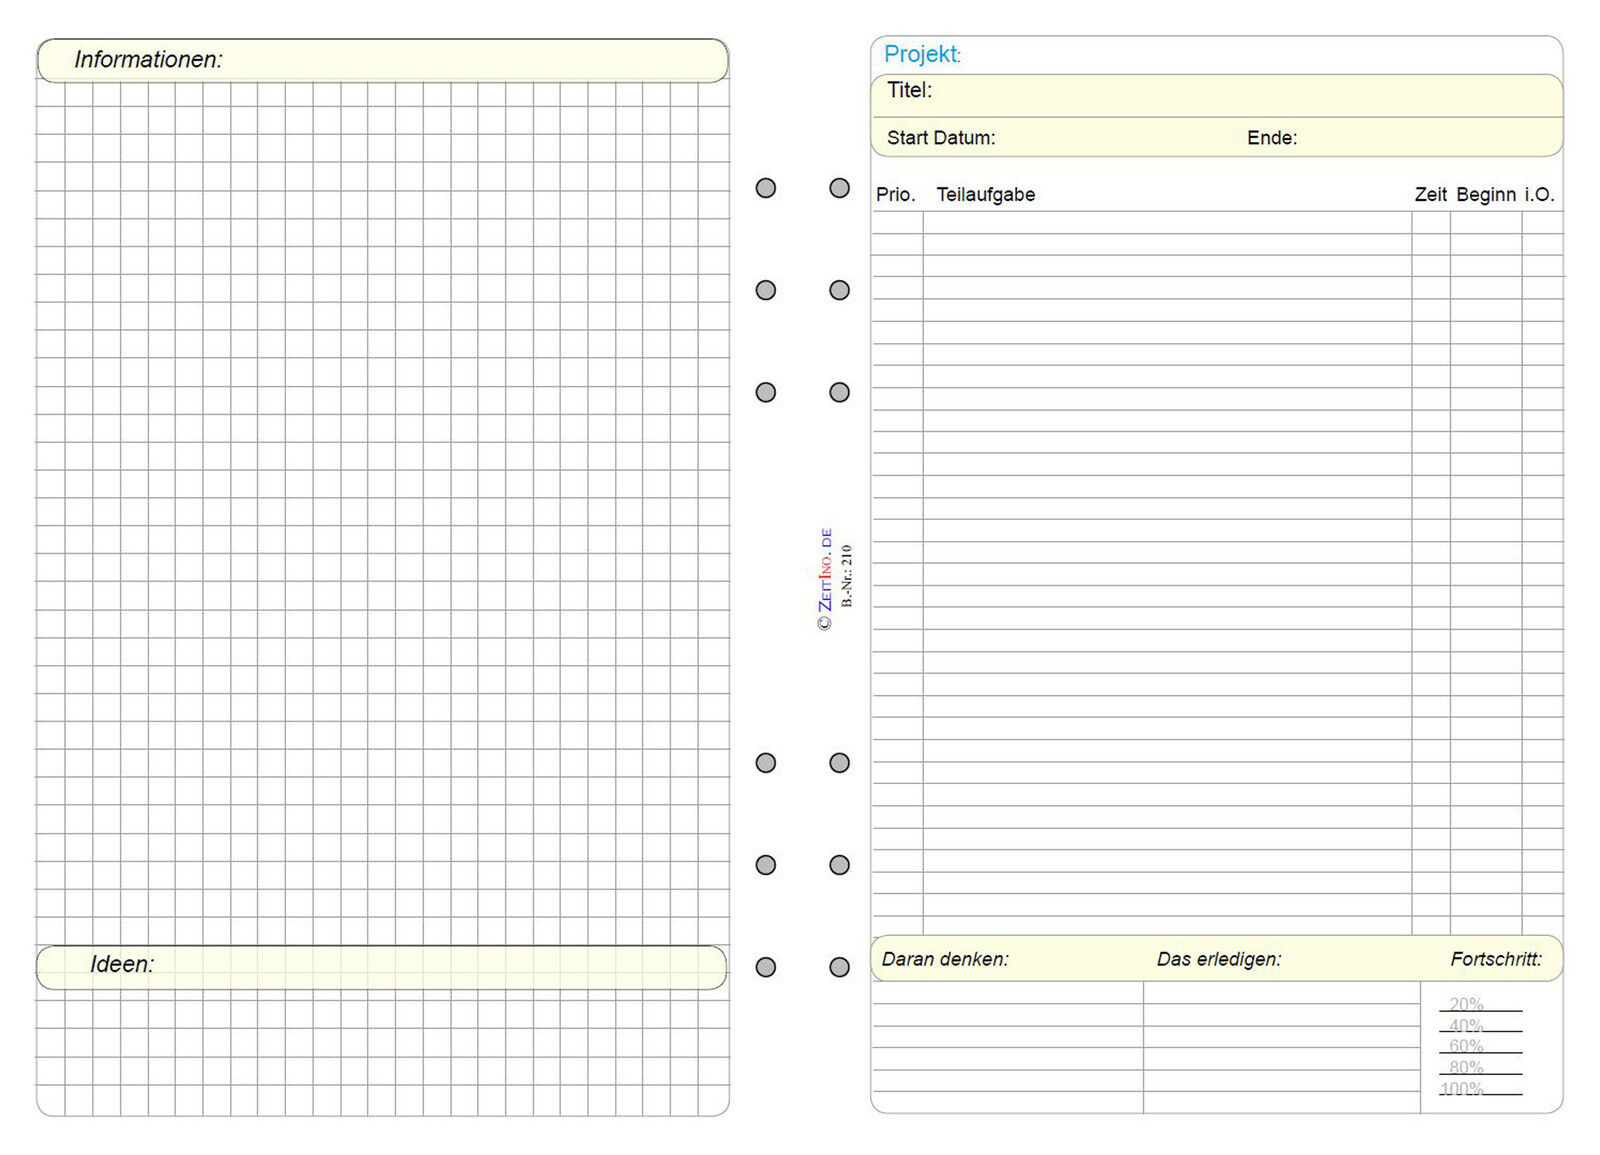Select the 60% progress mark

coord(1466,1046)
